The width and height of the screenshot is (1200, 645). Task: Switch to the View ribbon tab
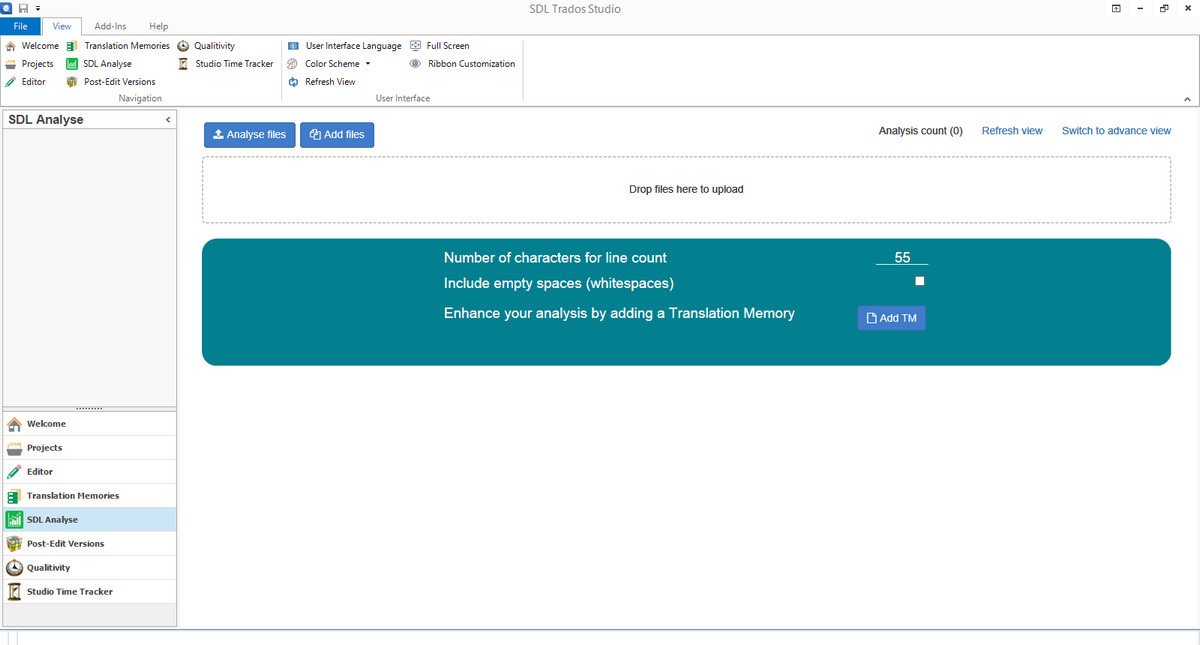tap(62, 26)
